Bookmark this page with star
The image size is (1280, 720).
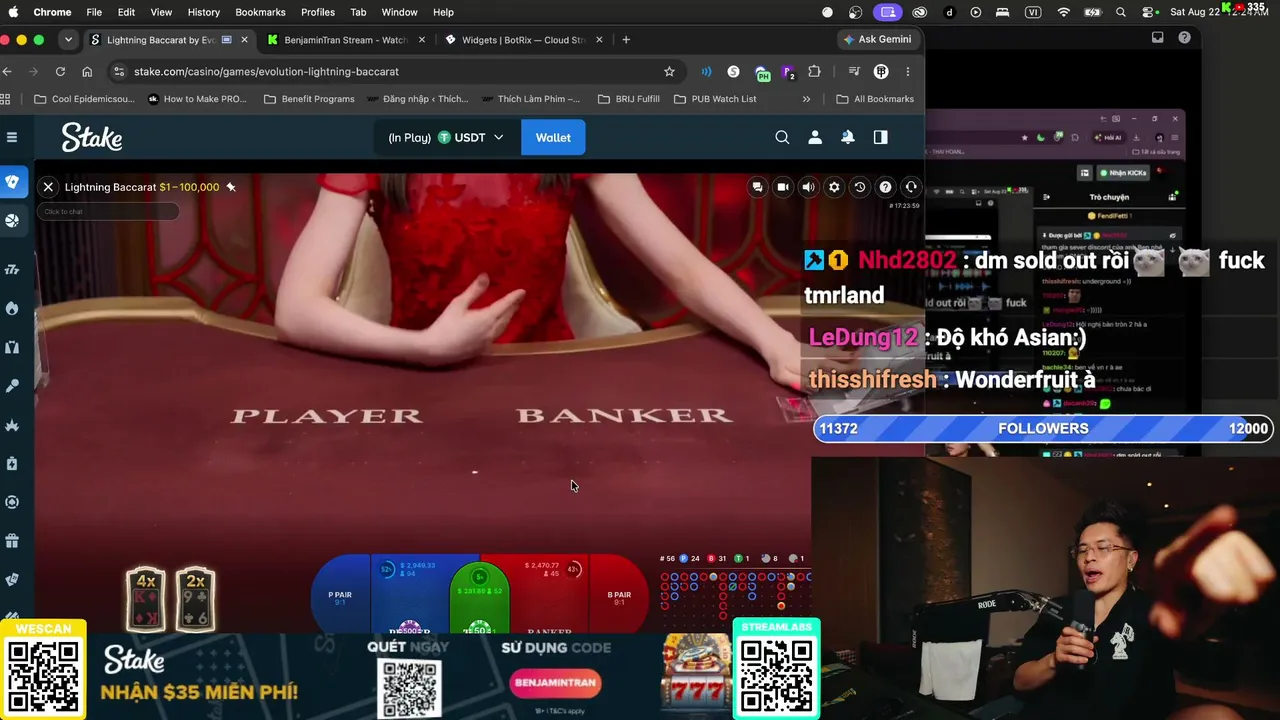(x=669, y=72)
